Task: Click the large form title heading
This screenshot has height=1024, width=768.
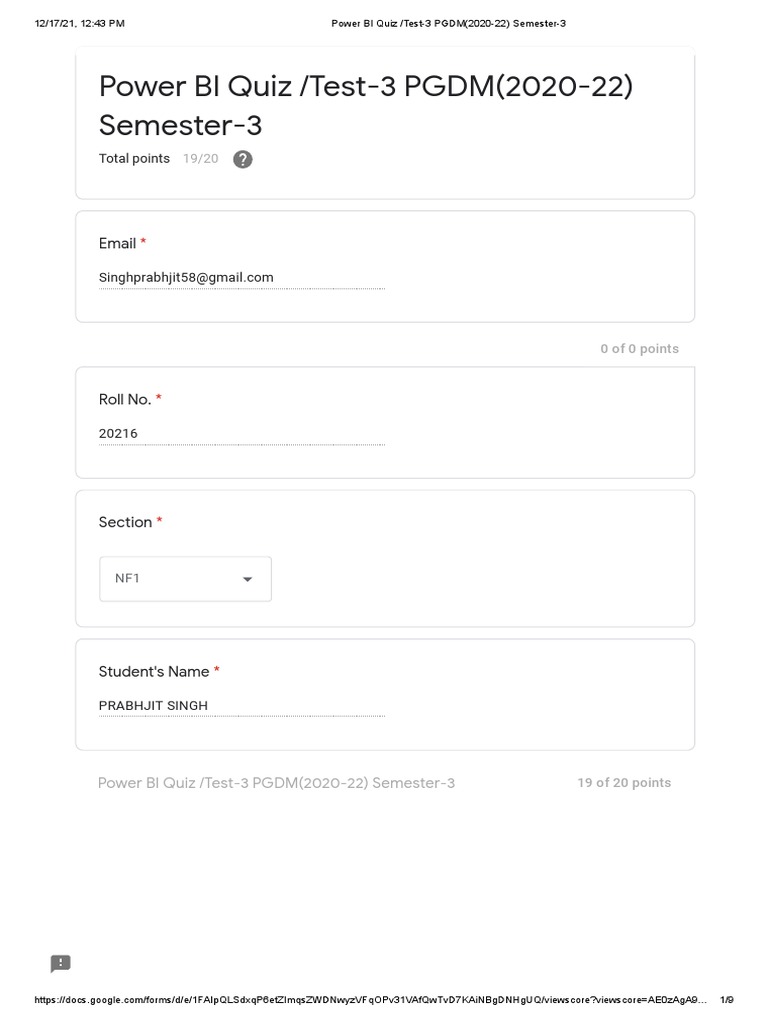Action: click(366, 105)
